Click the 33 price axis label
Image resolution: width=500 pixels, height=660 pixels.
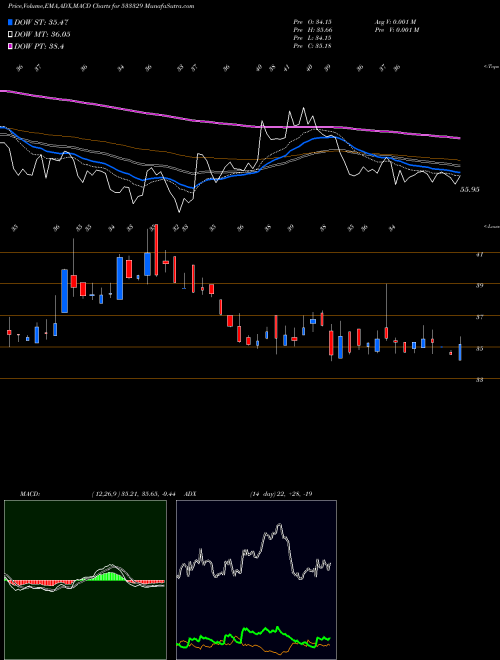click(x=479, y=380)
